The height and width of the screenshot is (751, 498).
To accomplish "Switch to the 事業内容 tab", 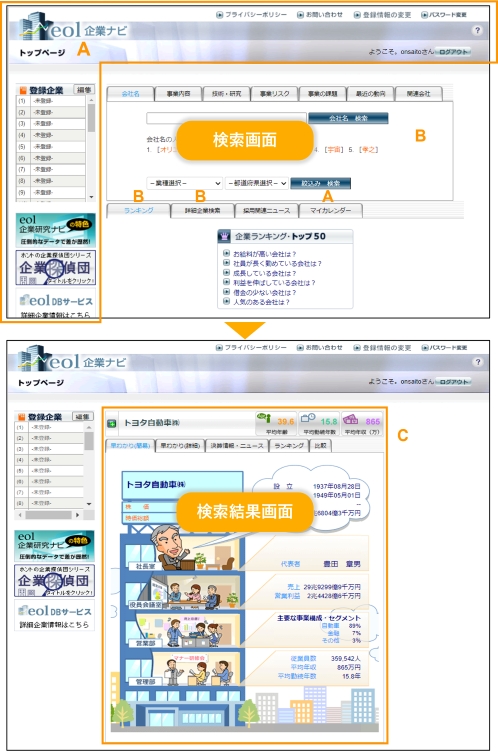I will pyautogui.click(x=178, y=94).
